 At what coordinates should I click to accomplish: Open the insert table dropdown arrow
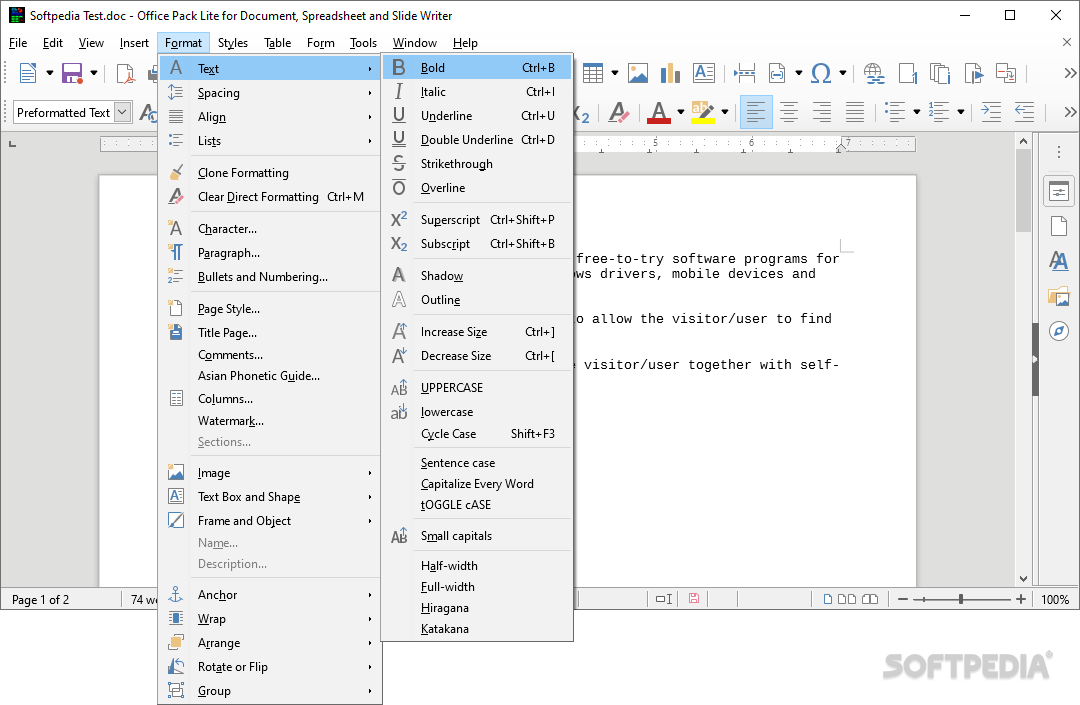click(614, 73)
